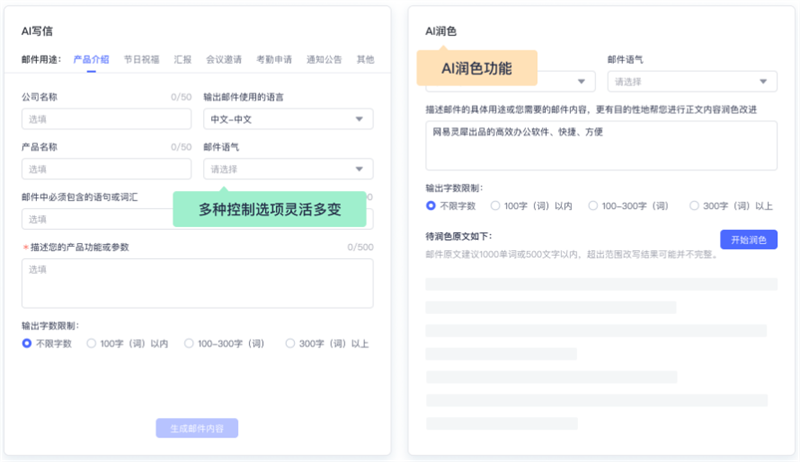Choose 300字(词)以上 in AI润色 panel
Screen dimensions: 800x462
[x=731, y=206]
